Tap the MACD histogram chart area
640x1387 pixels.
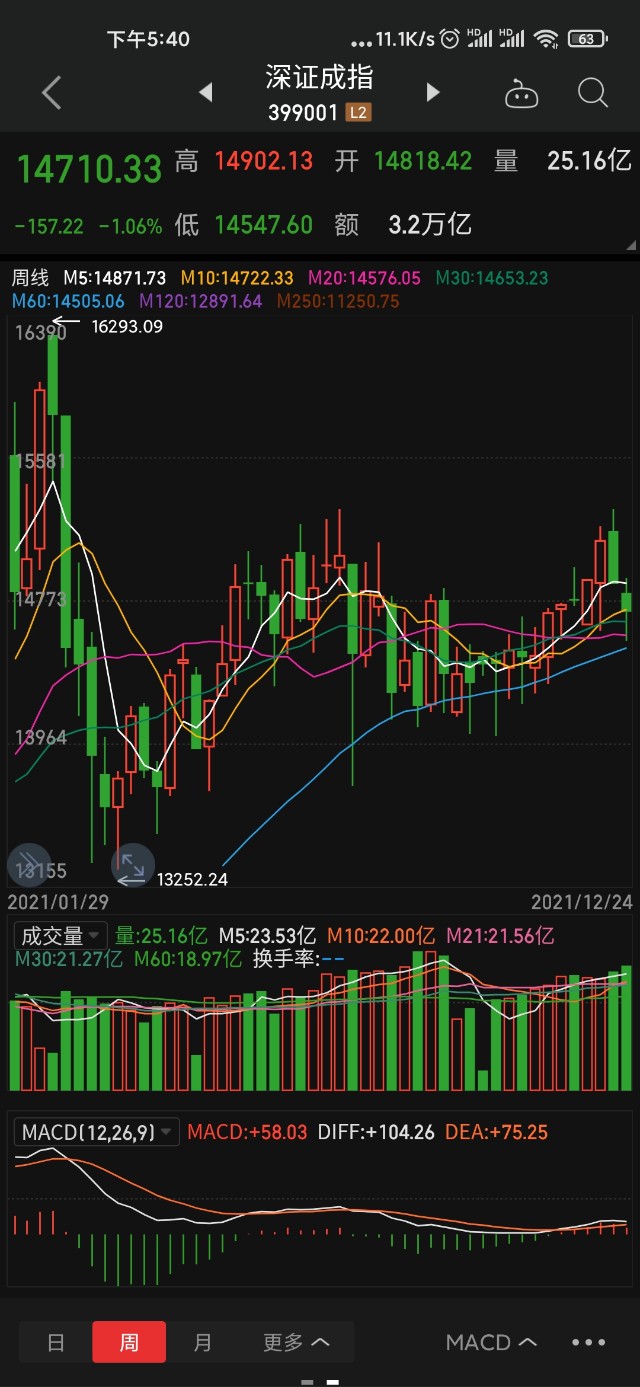click(320, 1218)
